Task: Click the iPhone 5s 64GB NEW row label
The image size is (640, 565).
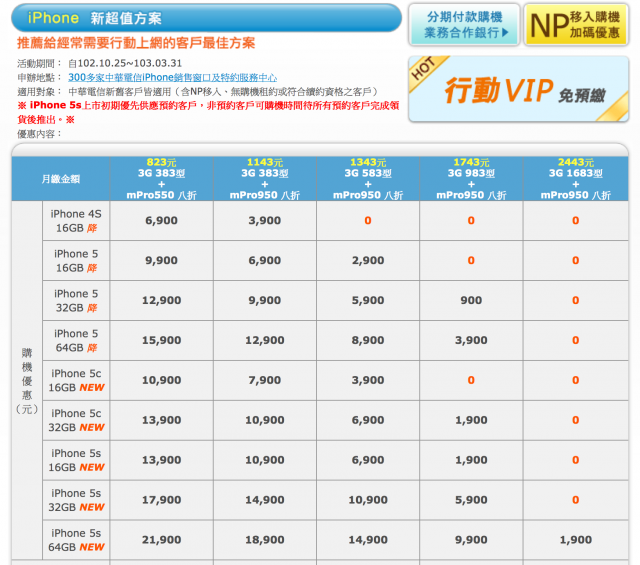Action: (76, 540)
